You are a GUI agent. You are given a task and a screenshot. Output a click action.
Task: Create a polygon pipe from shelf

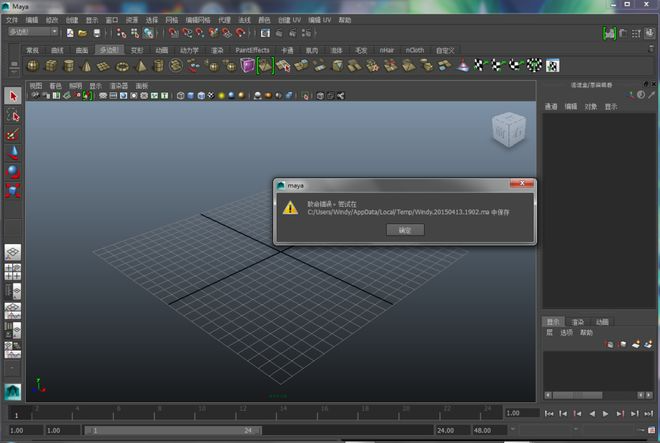click(158, 66)
